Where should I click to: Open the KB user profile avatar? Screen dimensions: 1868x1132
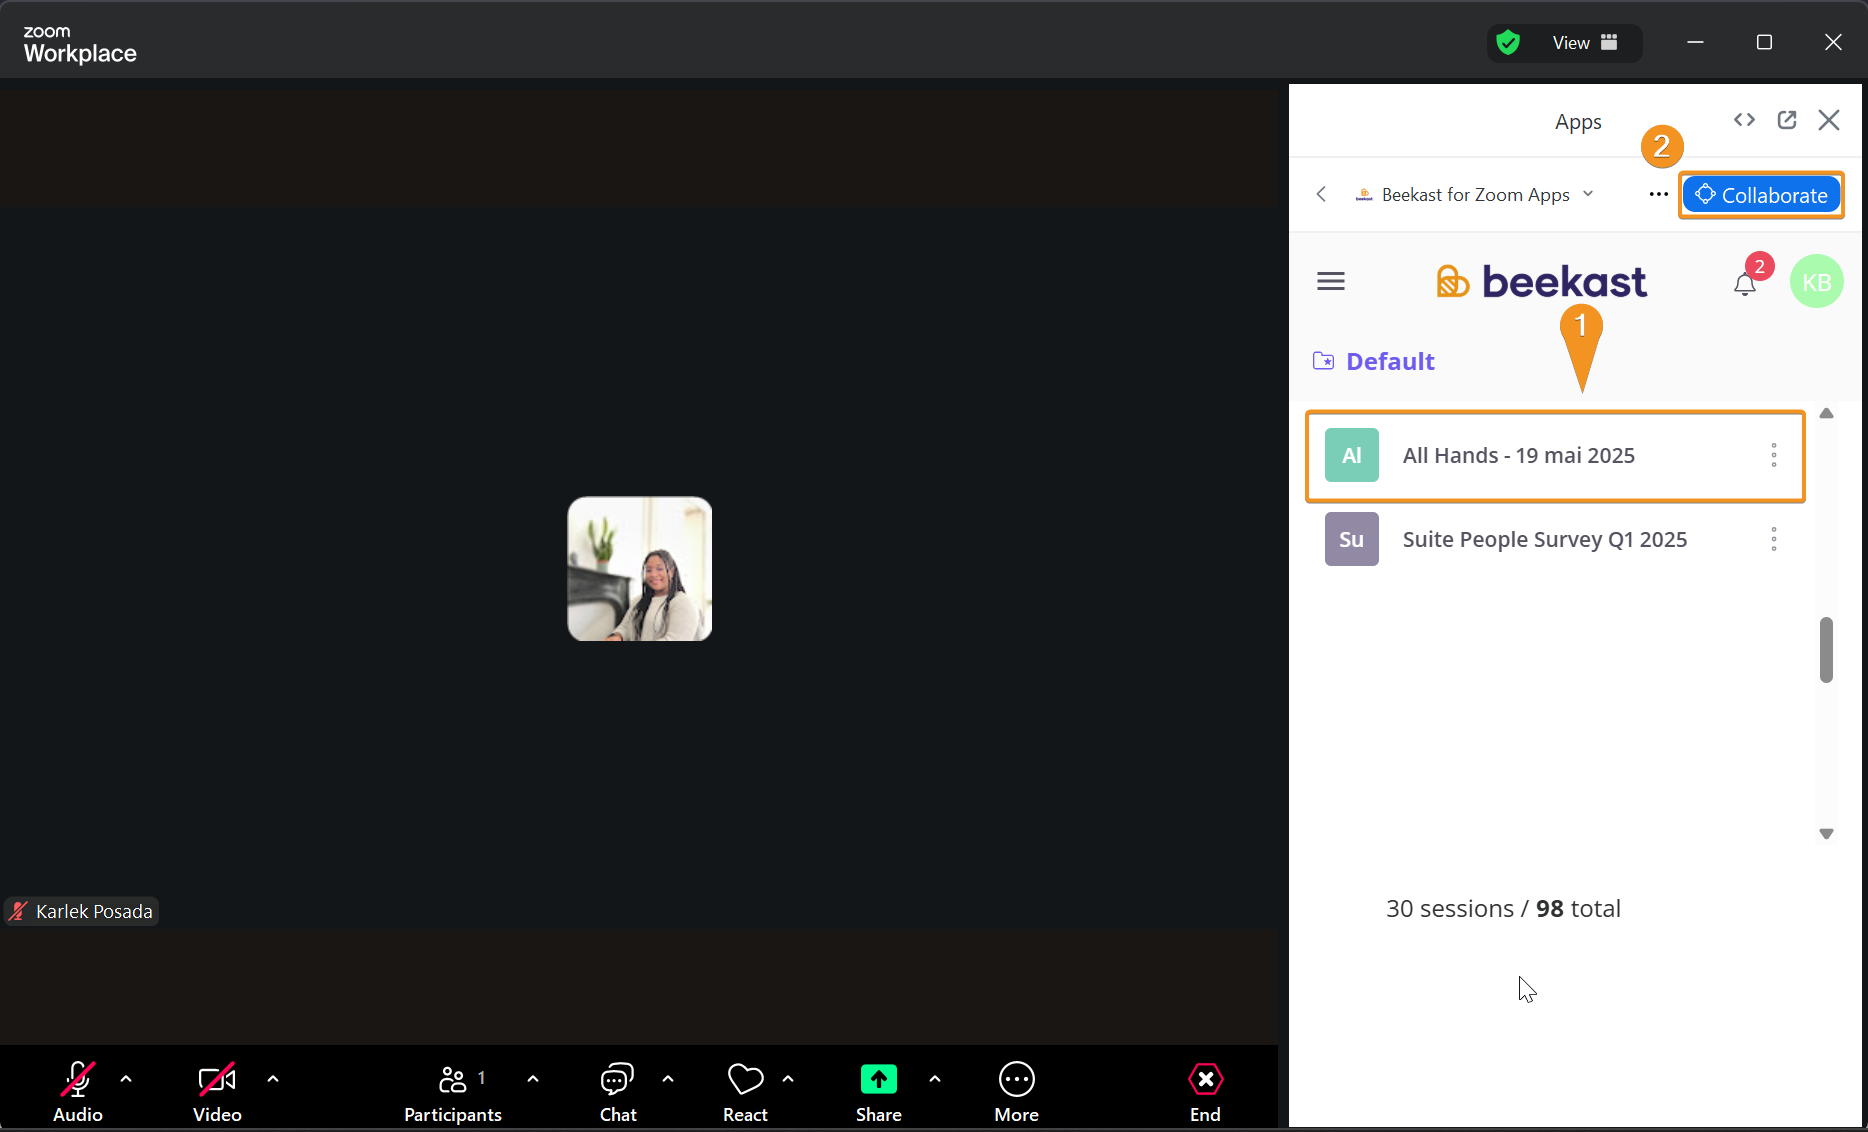[1816, 282]
